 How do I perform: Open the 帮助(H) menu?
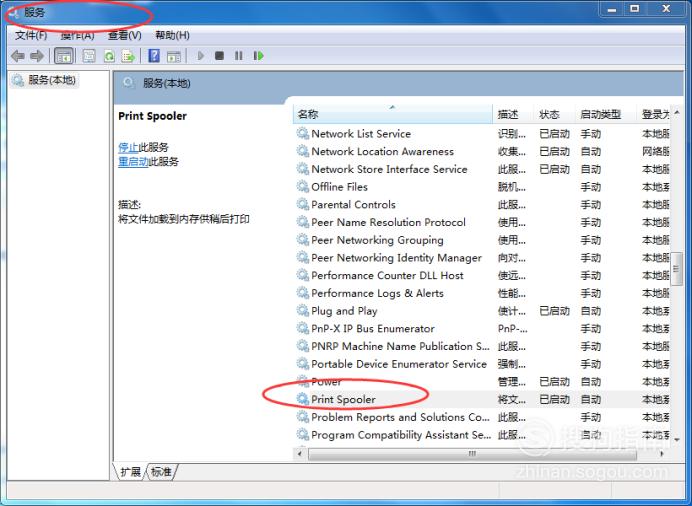coord(173,35)
